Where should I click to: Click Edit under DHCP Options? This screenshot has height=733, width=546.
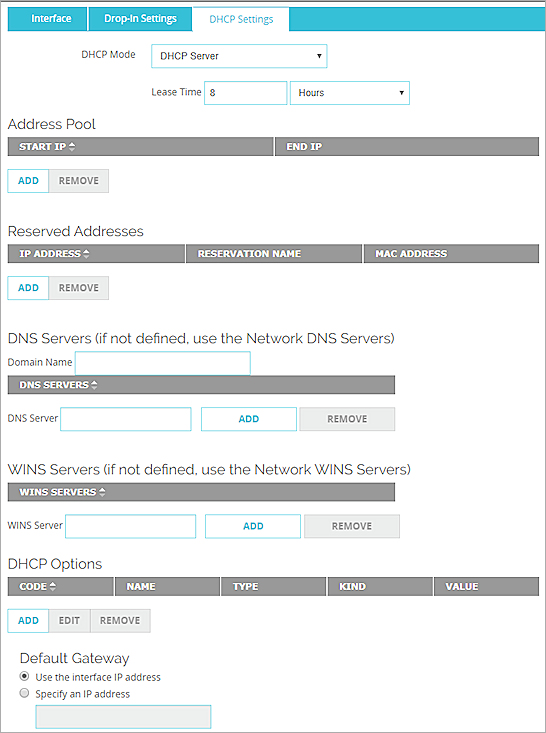coord(69,621)
